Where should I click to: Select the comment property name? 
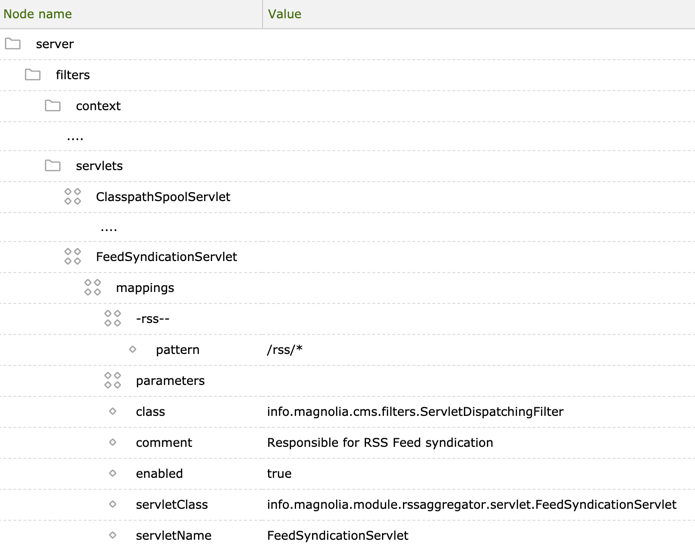(164, 443)
